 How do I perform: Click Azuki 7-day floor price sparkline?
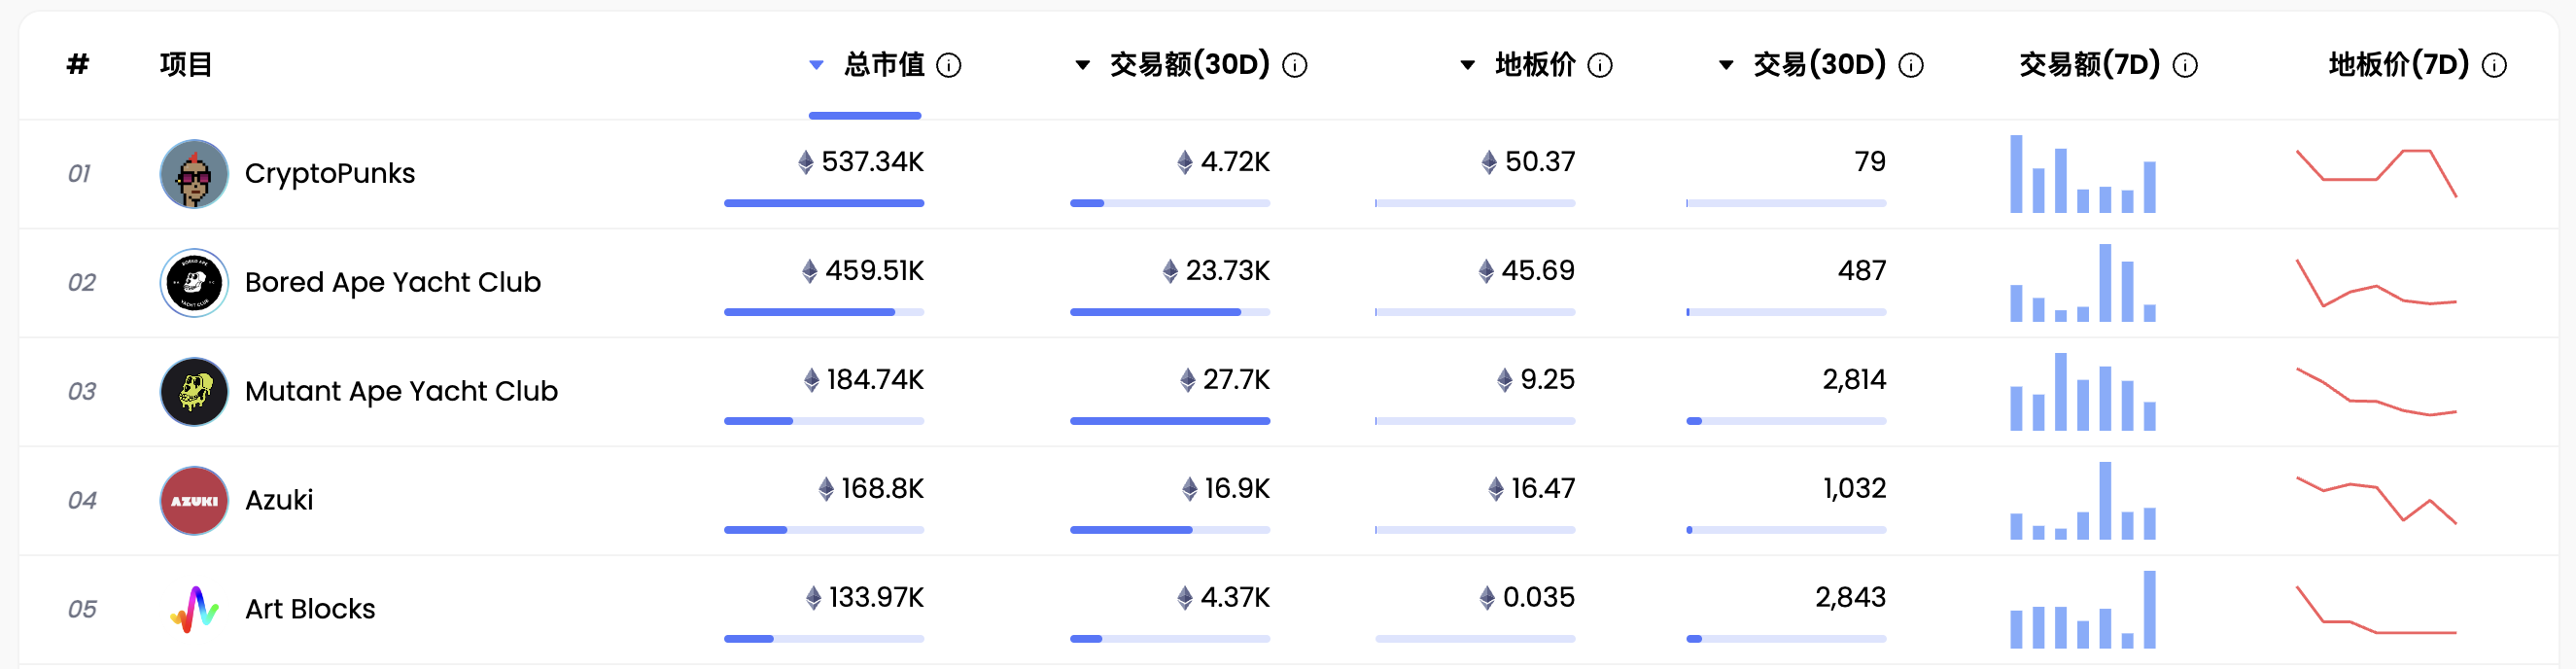[x=2376, y=500]
